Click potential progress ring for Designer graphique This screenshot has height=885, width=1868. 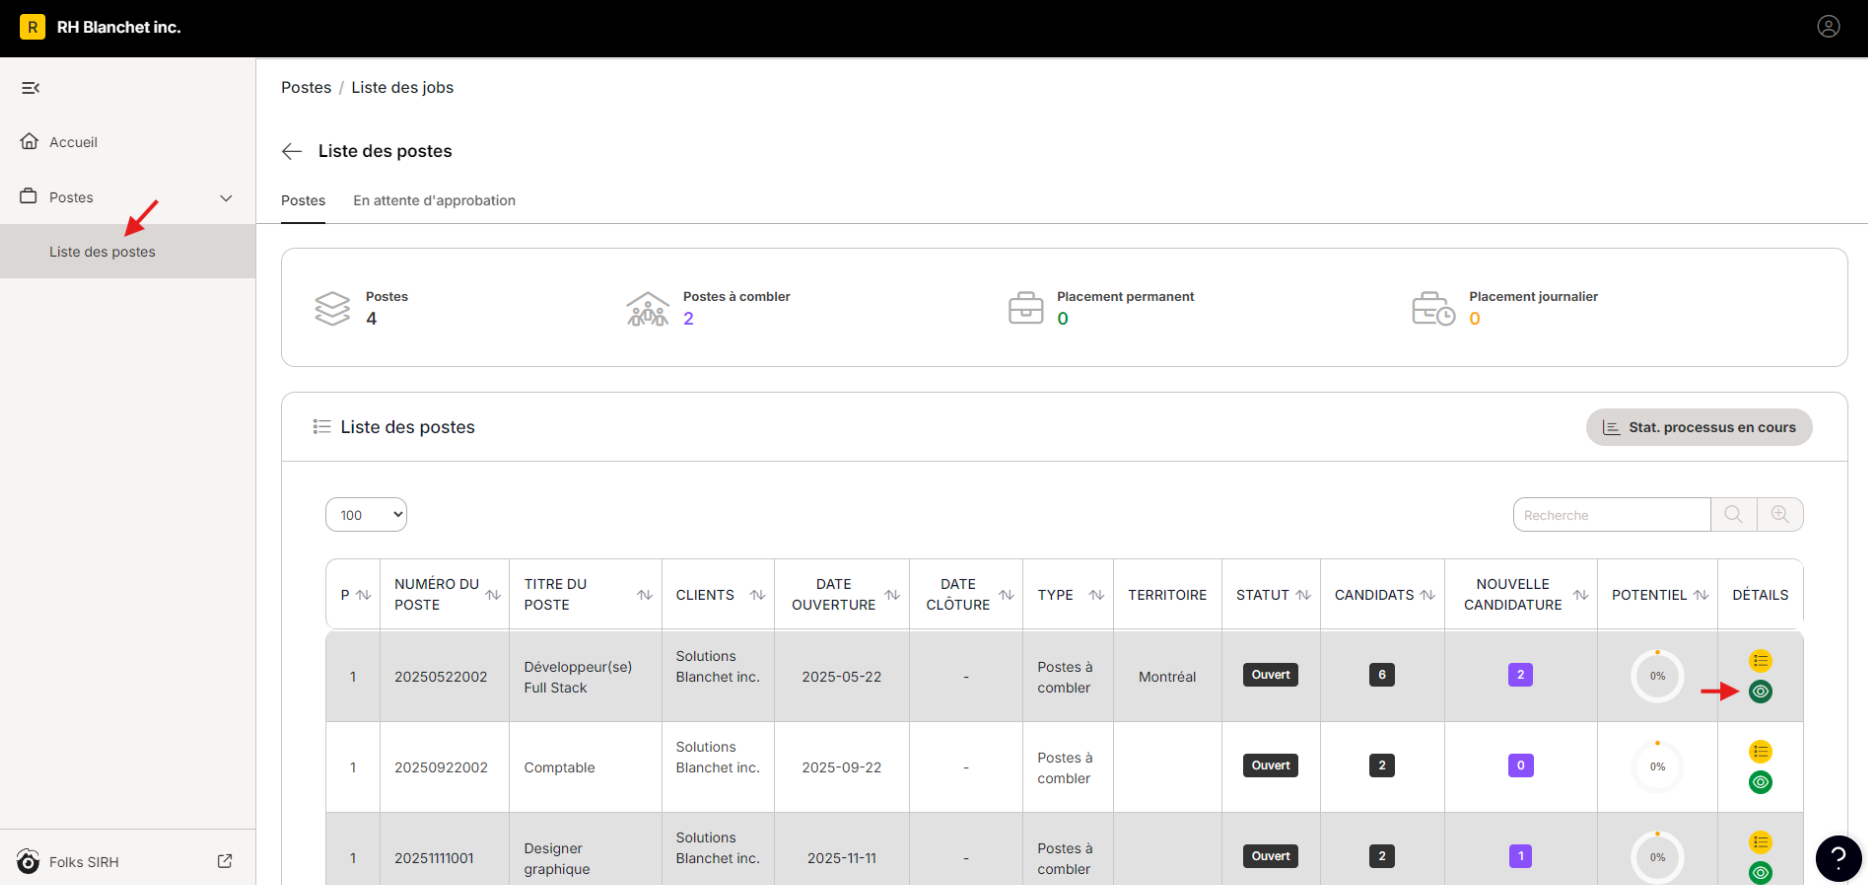(x=1657, y=857)
